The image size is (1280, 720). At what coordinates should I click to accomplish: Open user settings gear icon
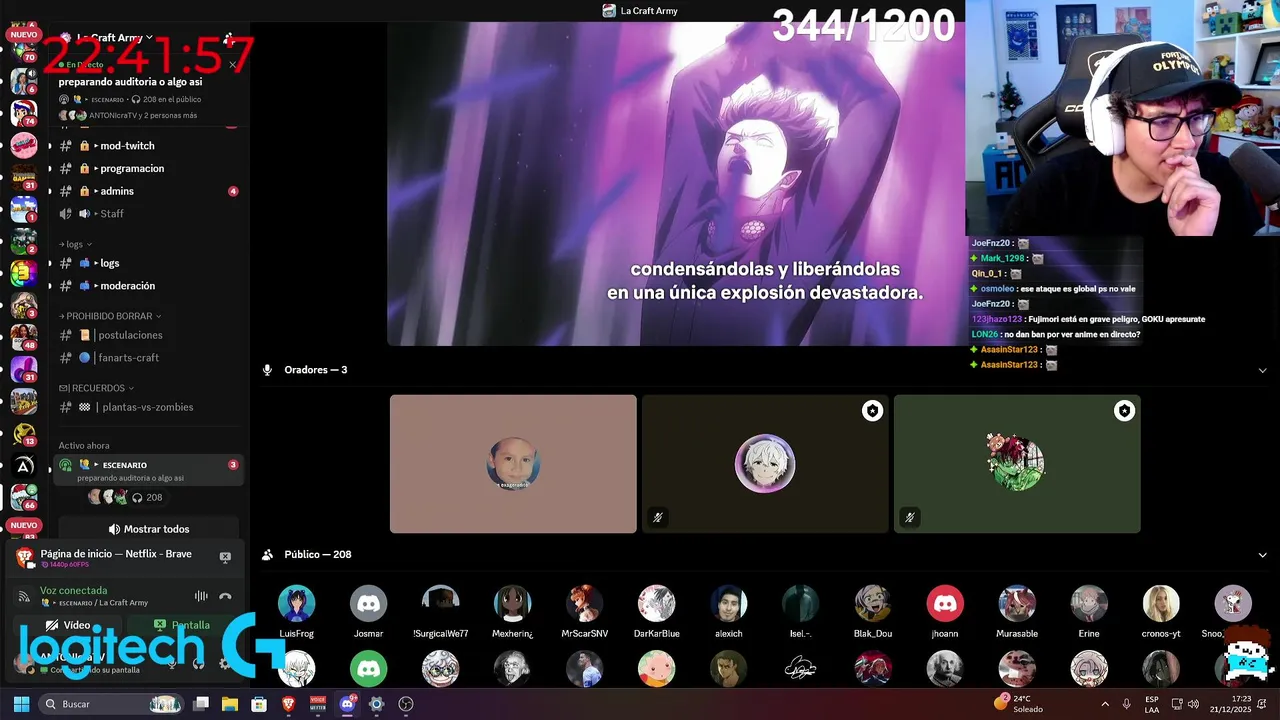[x=224, y=663]
